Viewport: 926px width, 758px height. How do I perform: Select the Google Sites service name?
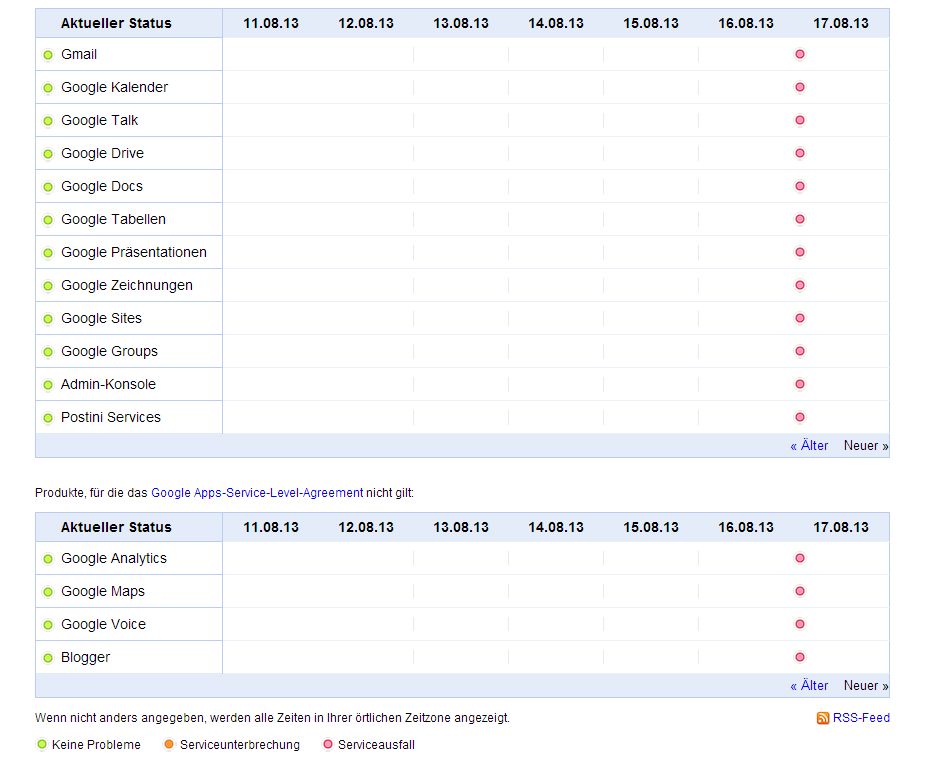click(101, 319)
